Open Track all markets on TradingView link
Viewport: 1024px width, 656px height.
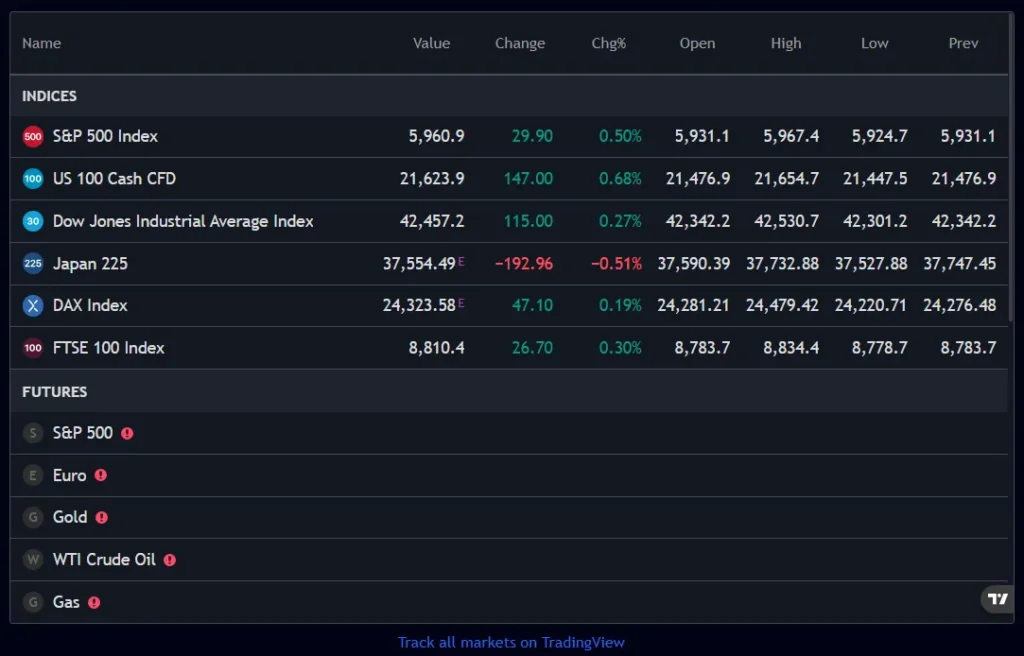tap(512, 642)
